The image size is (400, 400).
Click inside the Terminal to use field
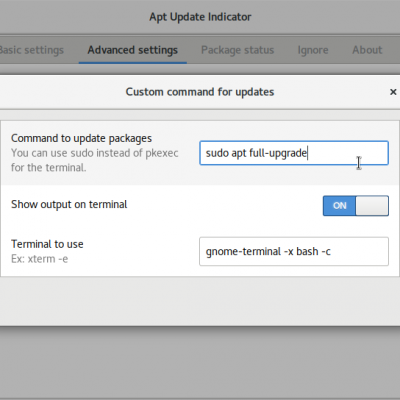[294, 251]
